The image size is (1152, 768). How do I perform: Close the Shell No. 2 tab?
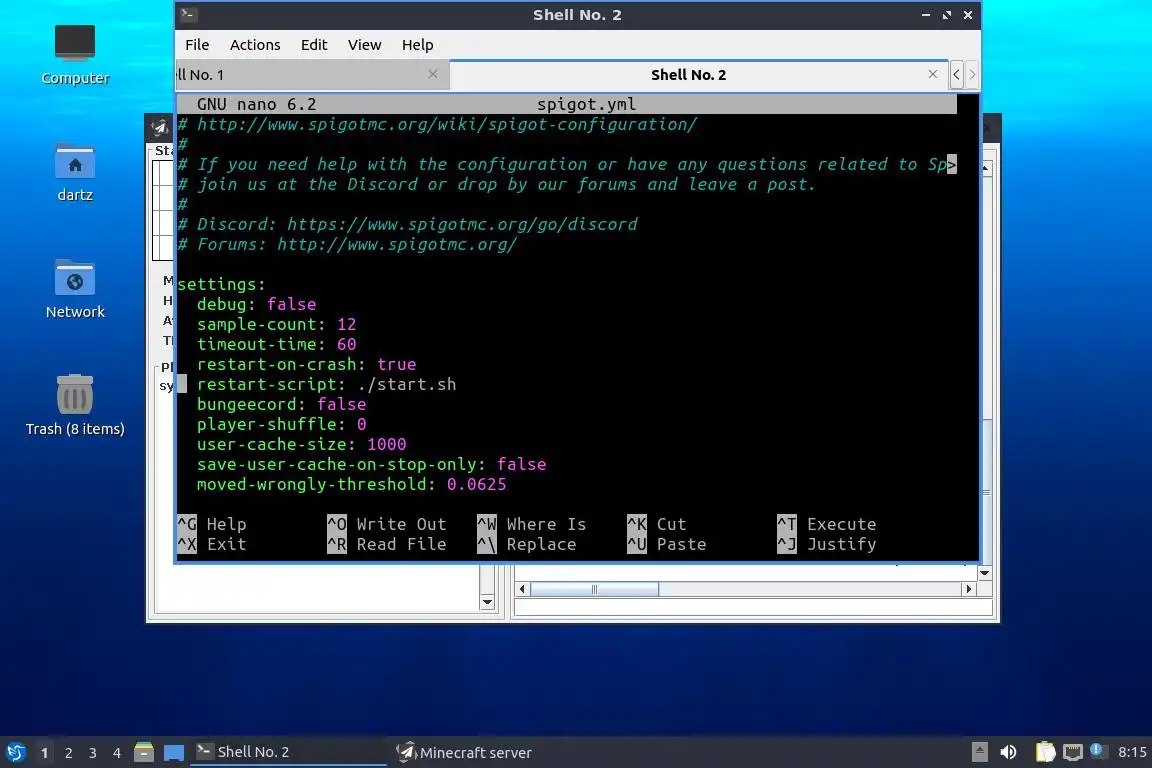tap(932, 73)
